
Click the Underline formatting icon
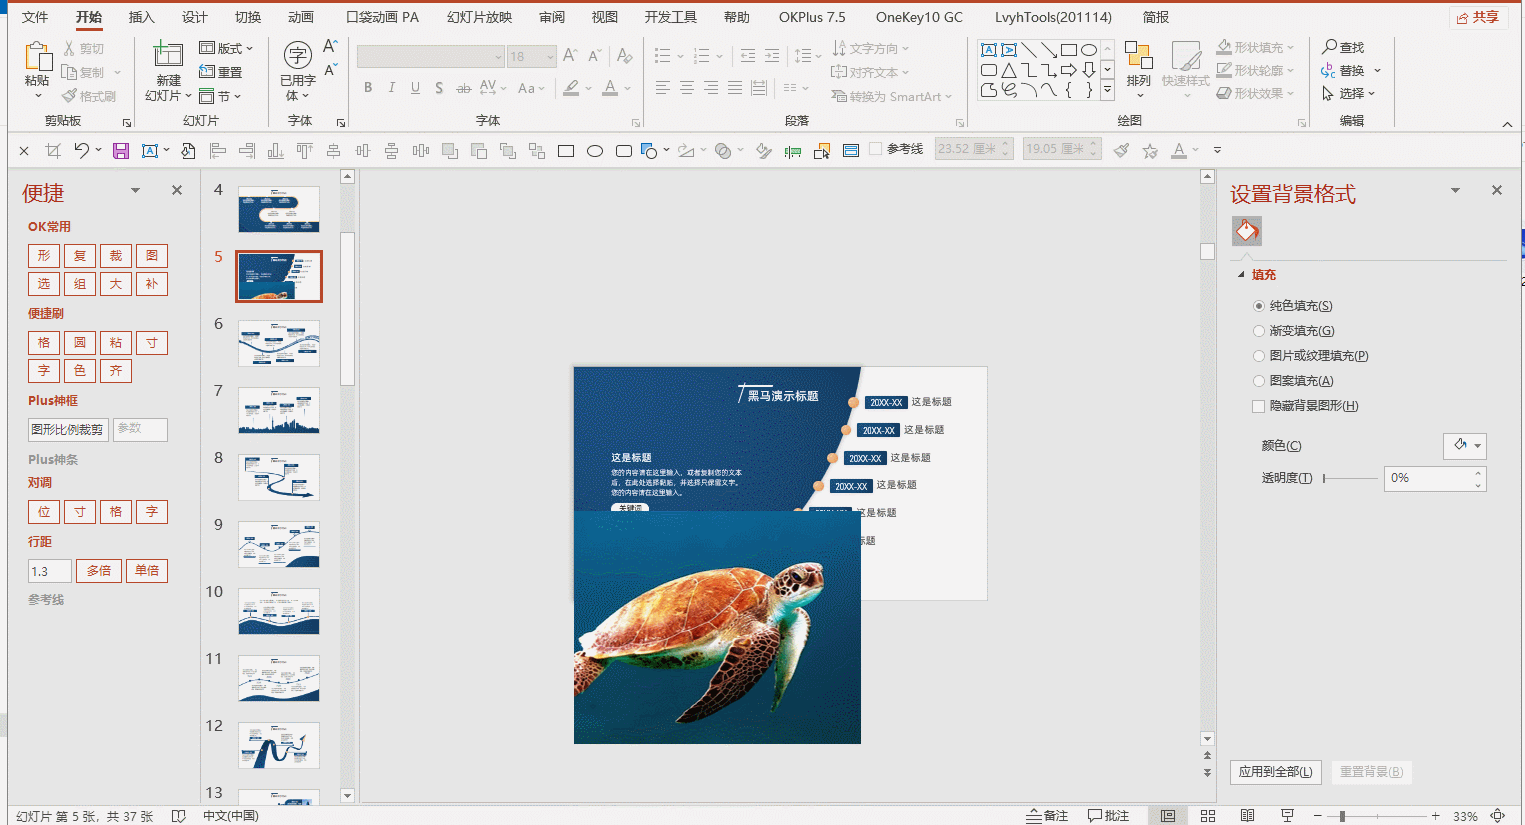[x=416, y=88]
